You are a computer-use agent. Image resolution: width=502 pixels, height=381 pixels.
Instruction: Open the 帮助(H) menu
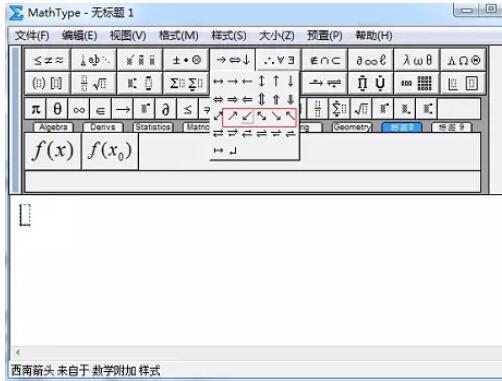click(x=374, y=35)
